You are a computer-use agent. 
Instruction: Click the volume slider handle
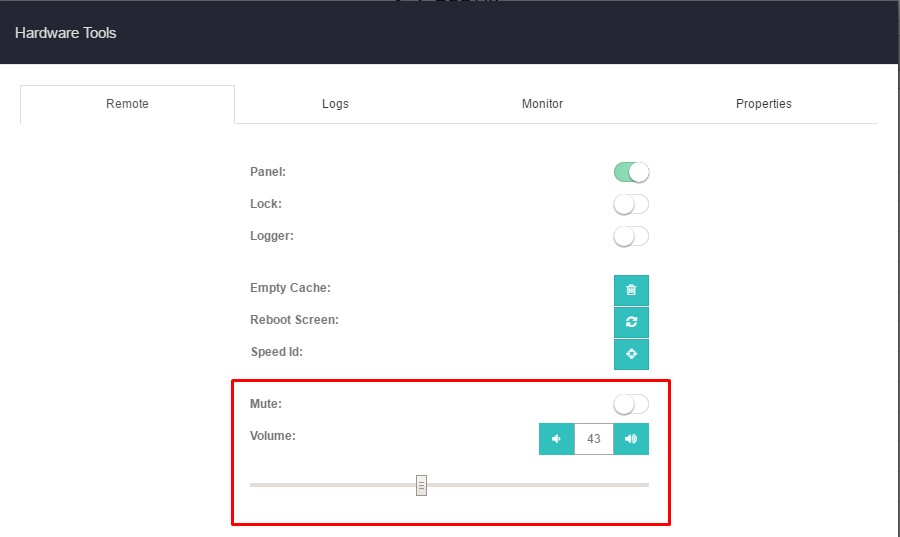click(421, 485)
